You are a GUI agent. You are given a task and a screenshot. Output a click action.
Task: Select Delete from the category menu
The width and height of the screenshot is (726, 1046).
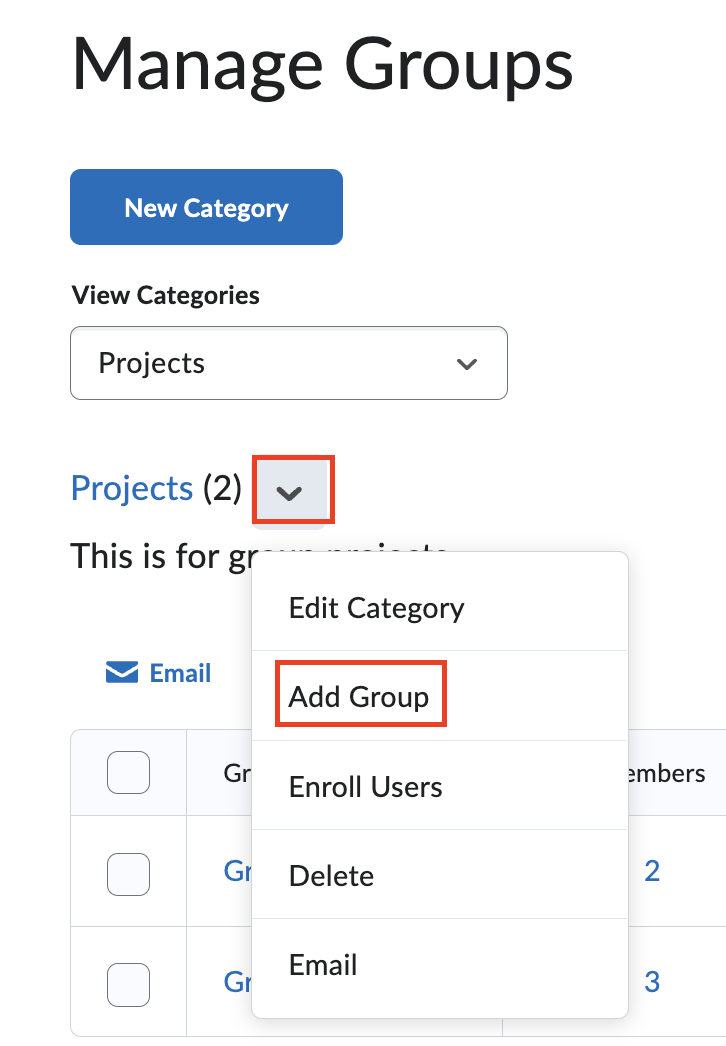[331, 875]
